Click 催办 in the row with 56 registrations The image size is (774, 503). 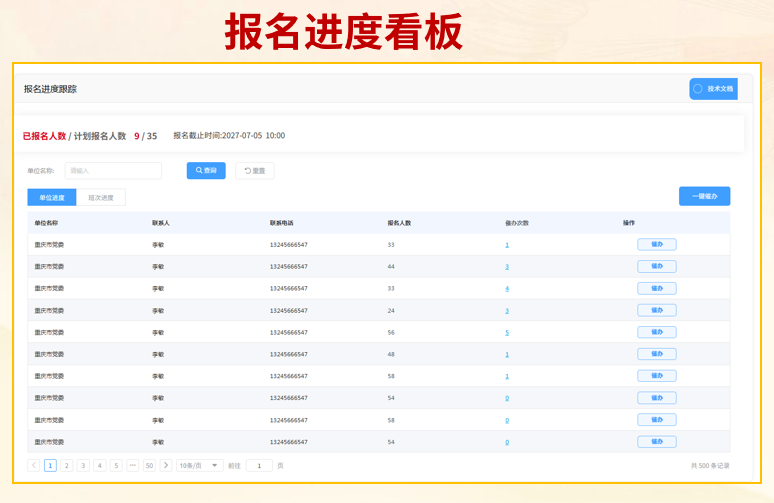[657, 332]
